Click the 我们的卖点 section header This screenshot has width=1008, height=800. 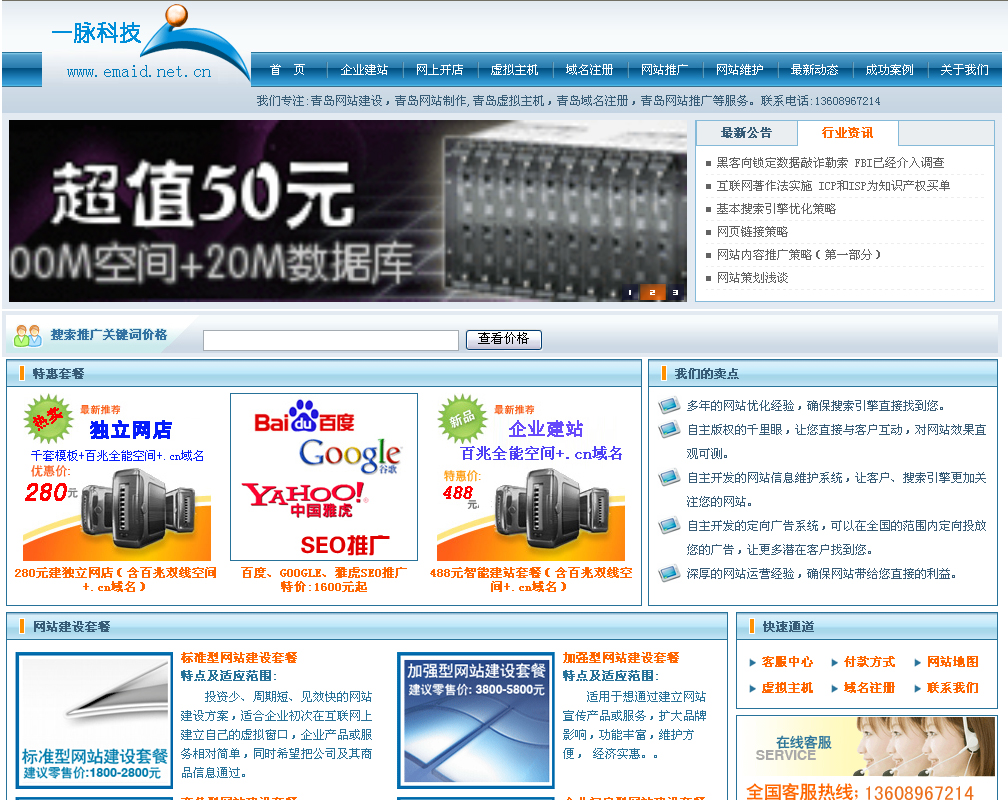[706, 374]
